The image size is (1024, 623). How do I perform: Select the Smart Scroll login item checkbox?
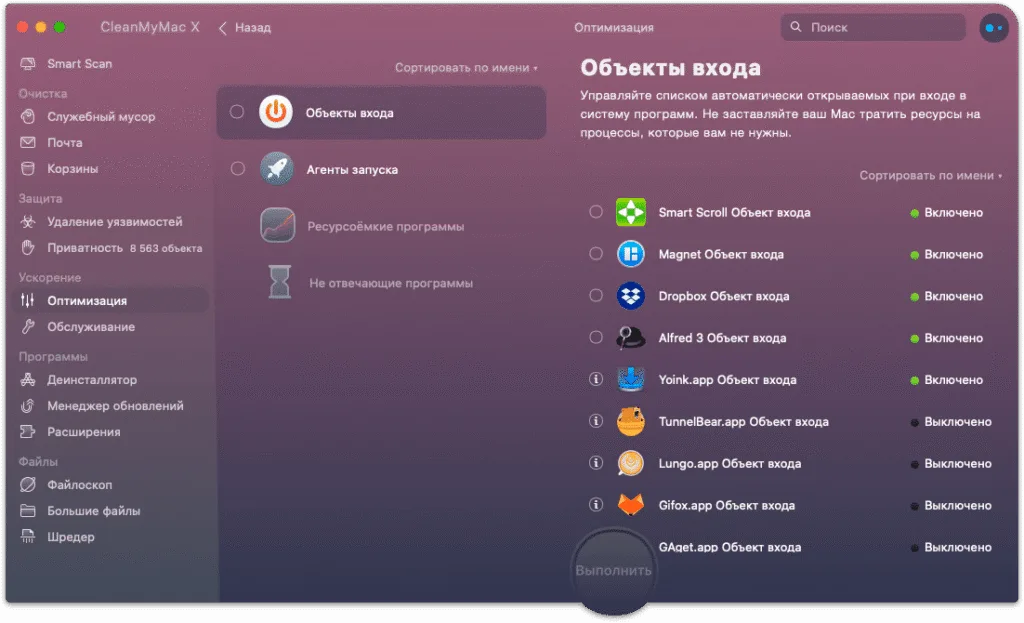pos(596,212)
